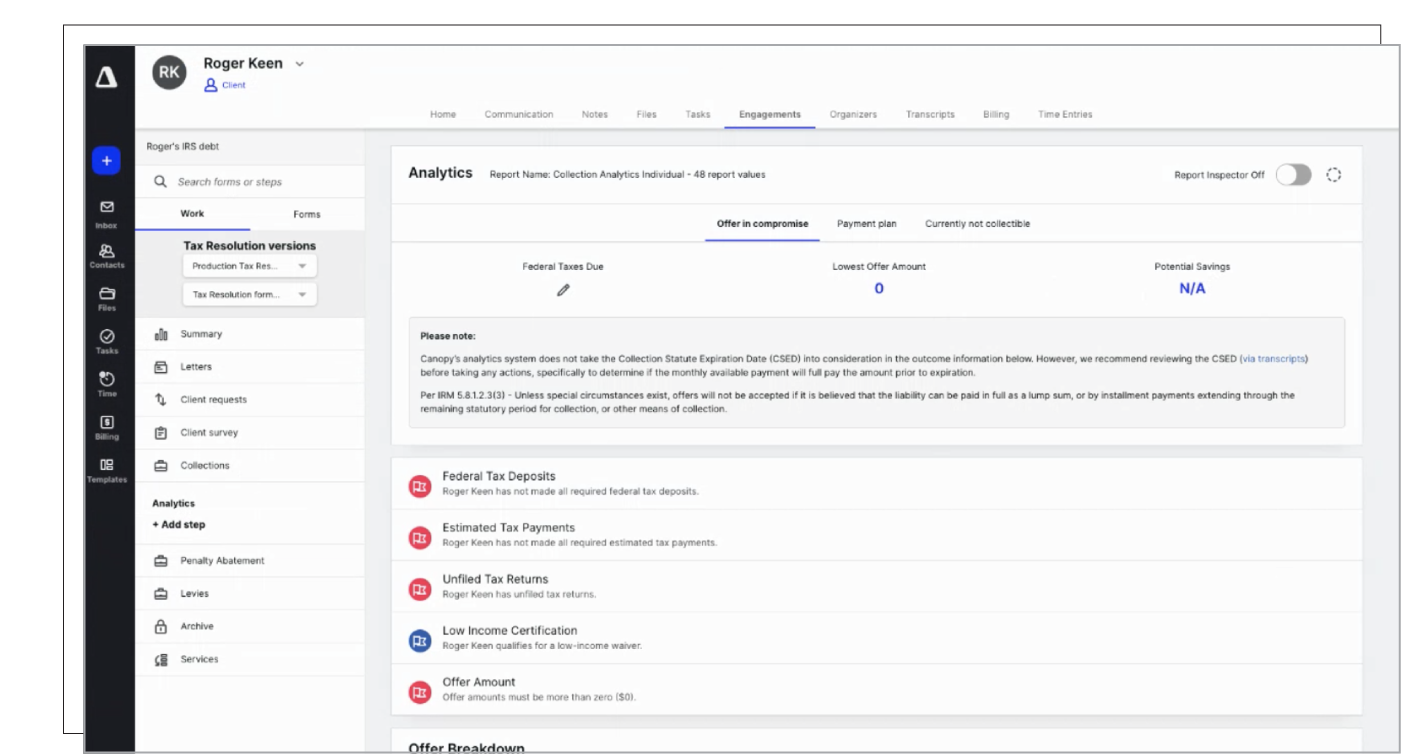
Task: Open the Files tab in the top navigation
Action: pyautogui.click(x=646, y=114)
